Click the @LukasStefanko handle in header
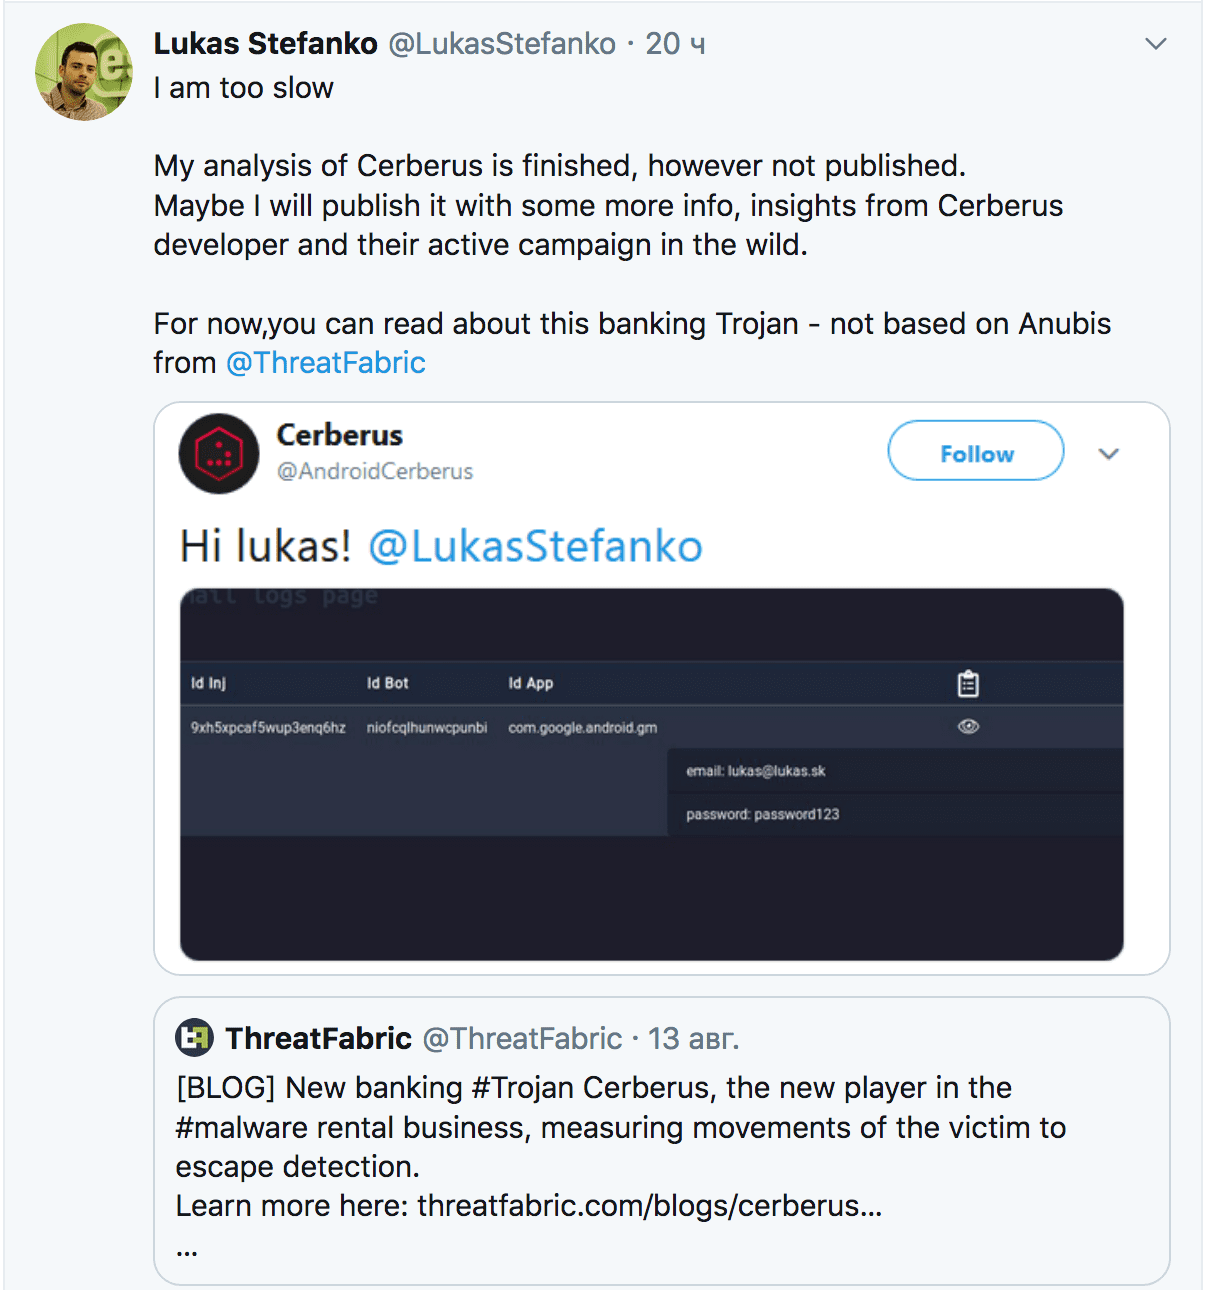 click(x=502, y=44)
